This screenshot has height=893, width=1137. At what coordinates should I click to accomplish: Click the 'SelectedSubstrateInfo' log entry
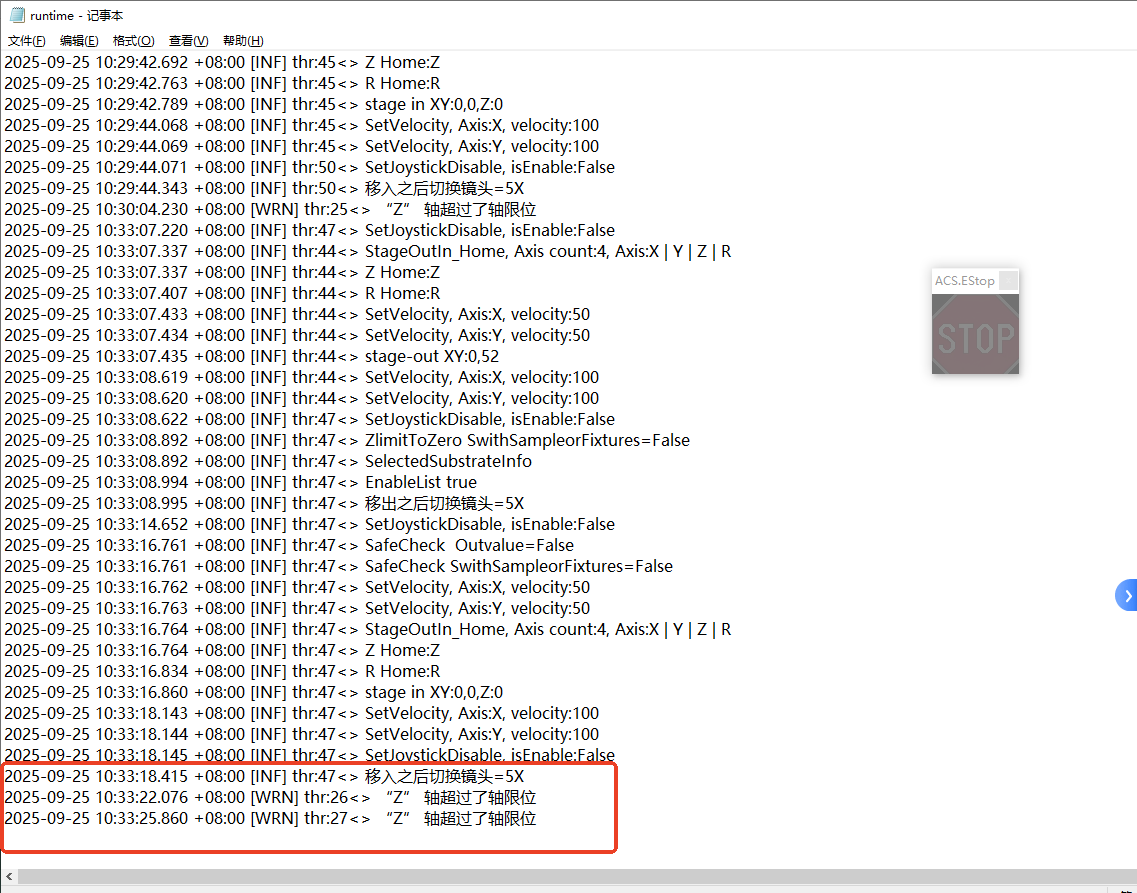pos(448,462)
